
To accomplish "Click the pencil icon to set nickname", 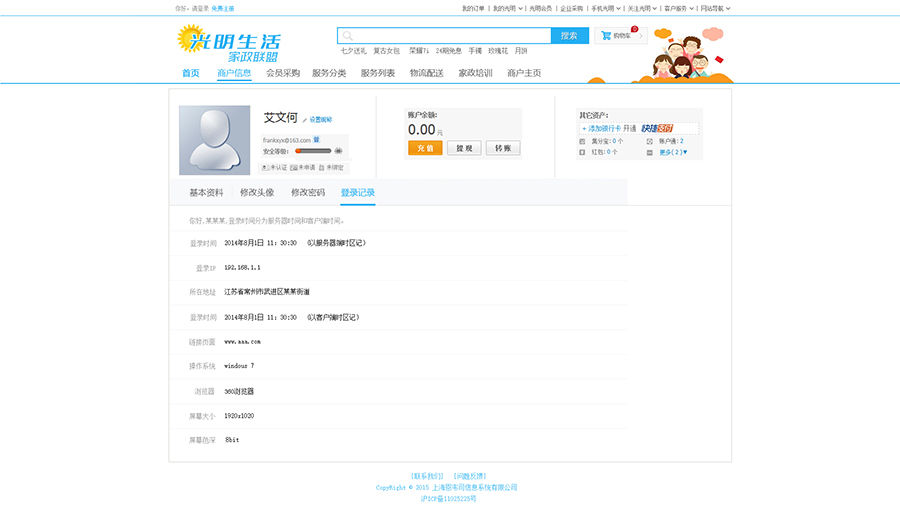I will 305,119.
